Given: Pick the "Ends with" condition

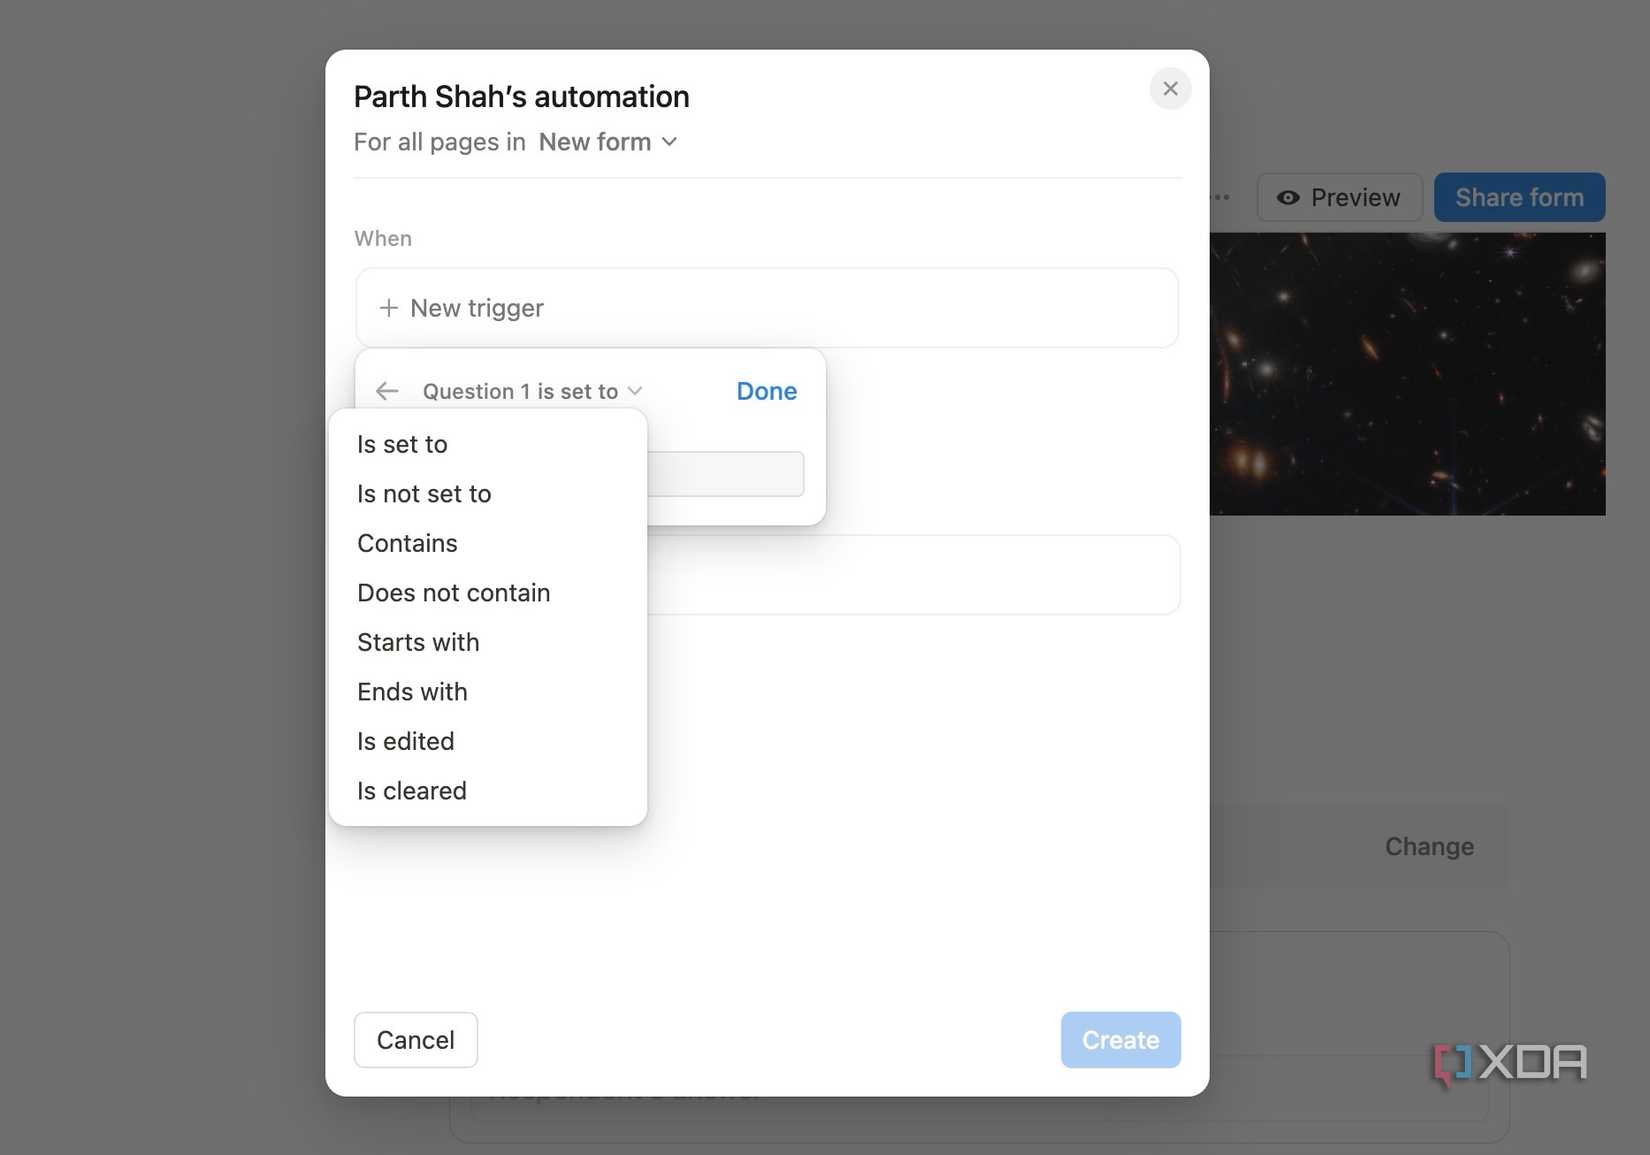Looking at the screenshot, I should pyautogui.click(x=412, y=692).
